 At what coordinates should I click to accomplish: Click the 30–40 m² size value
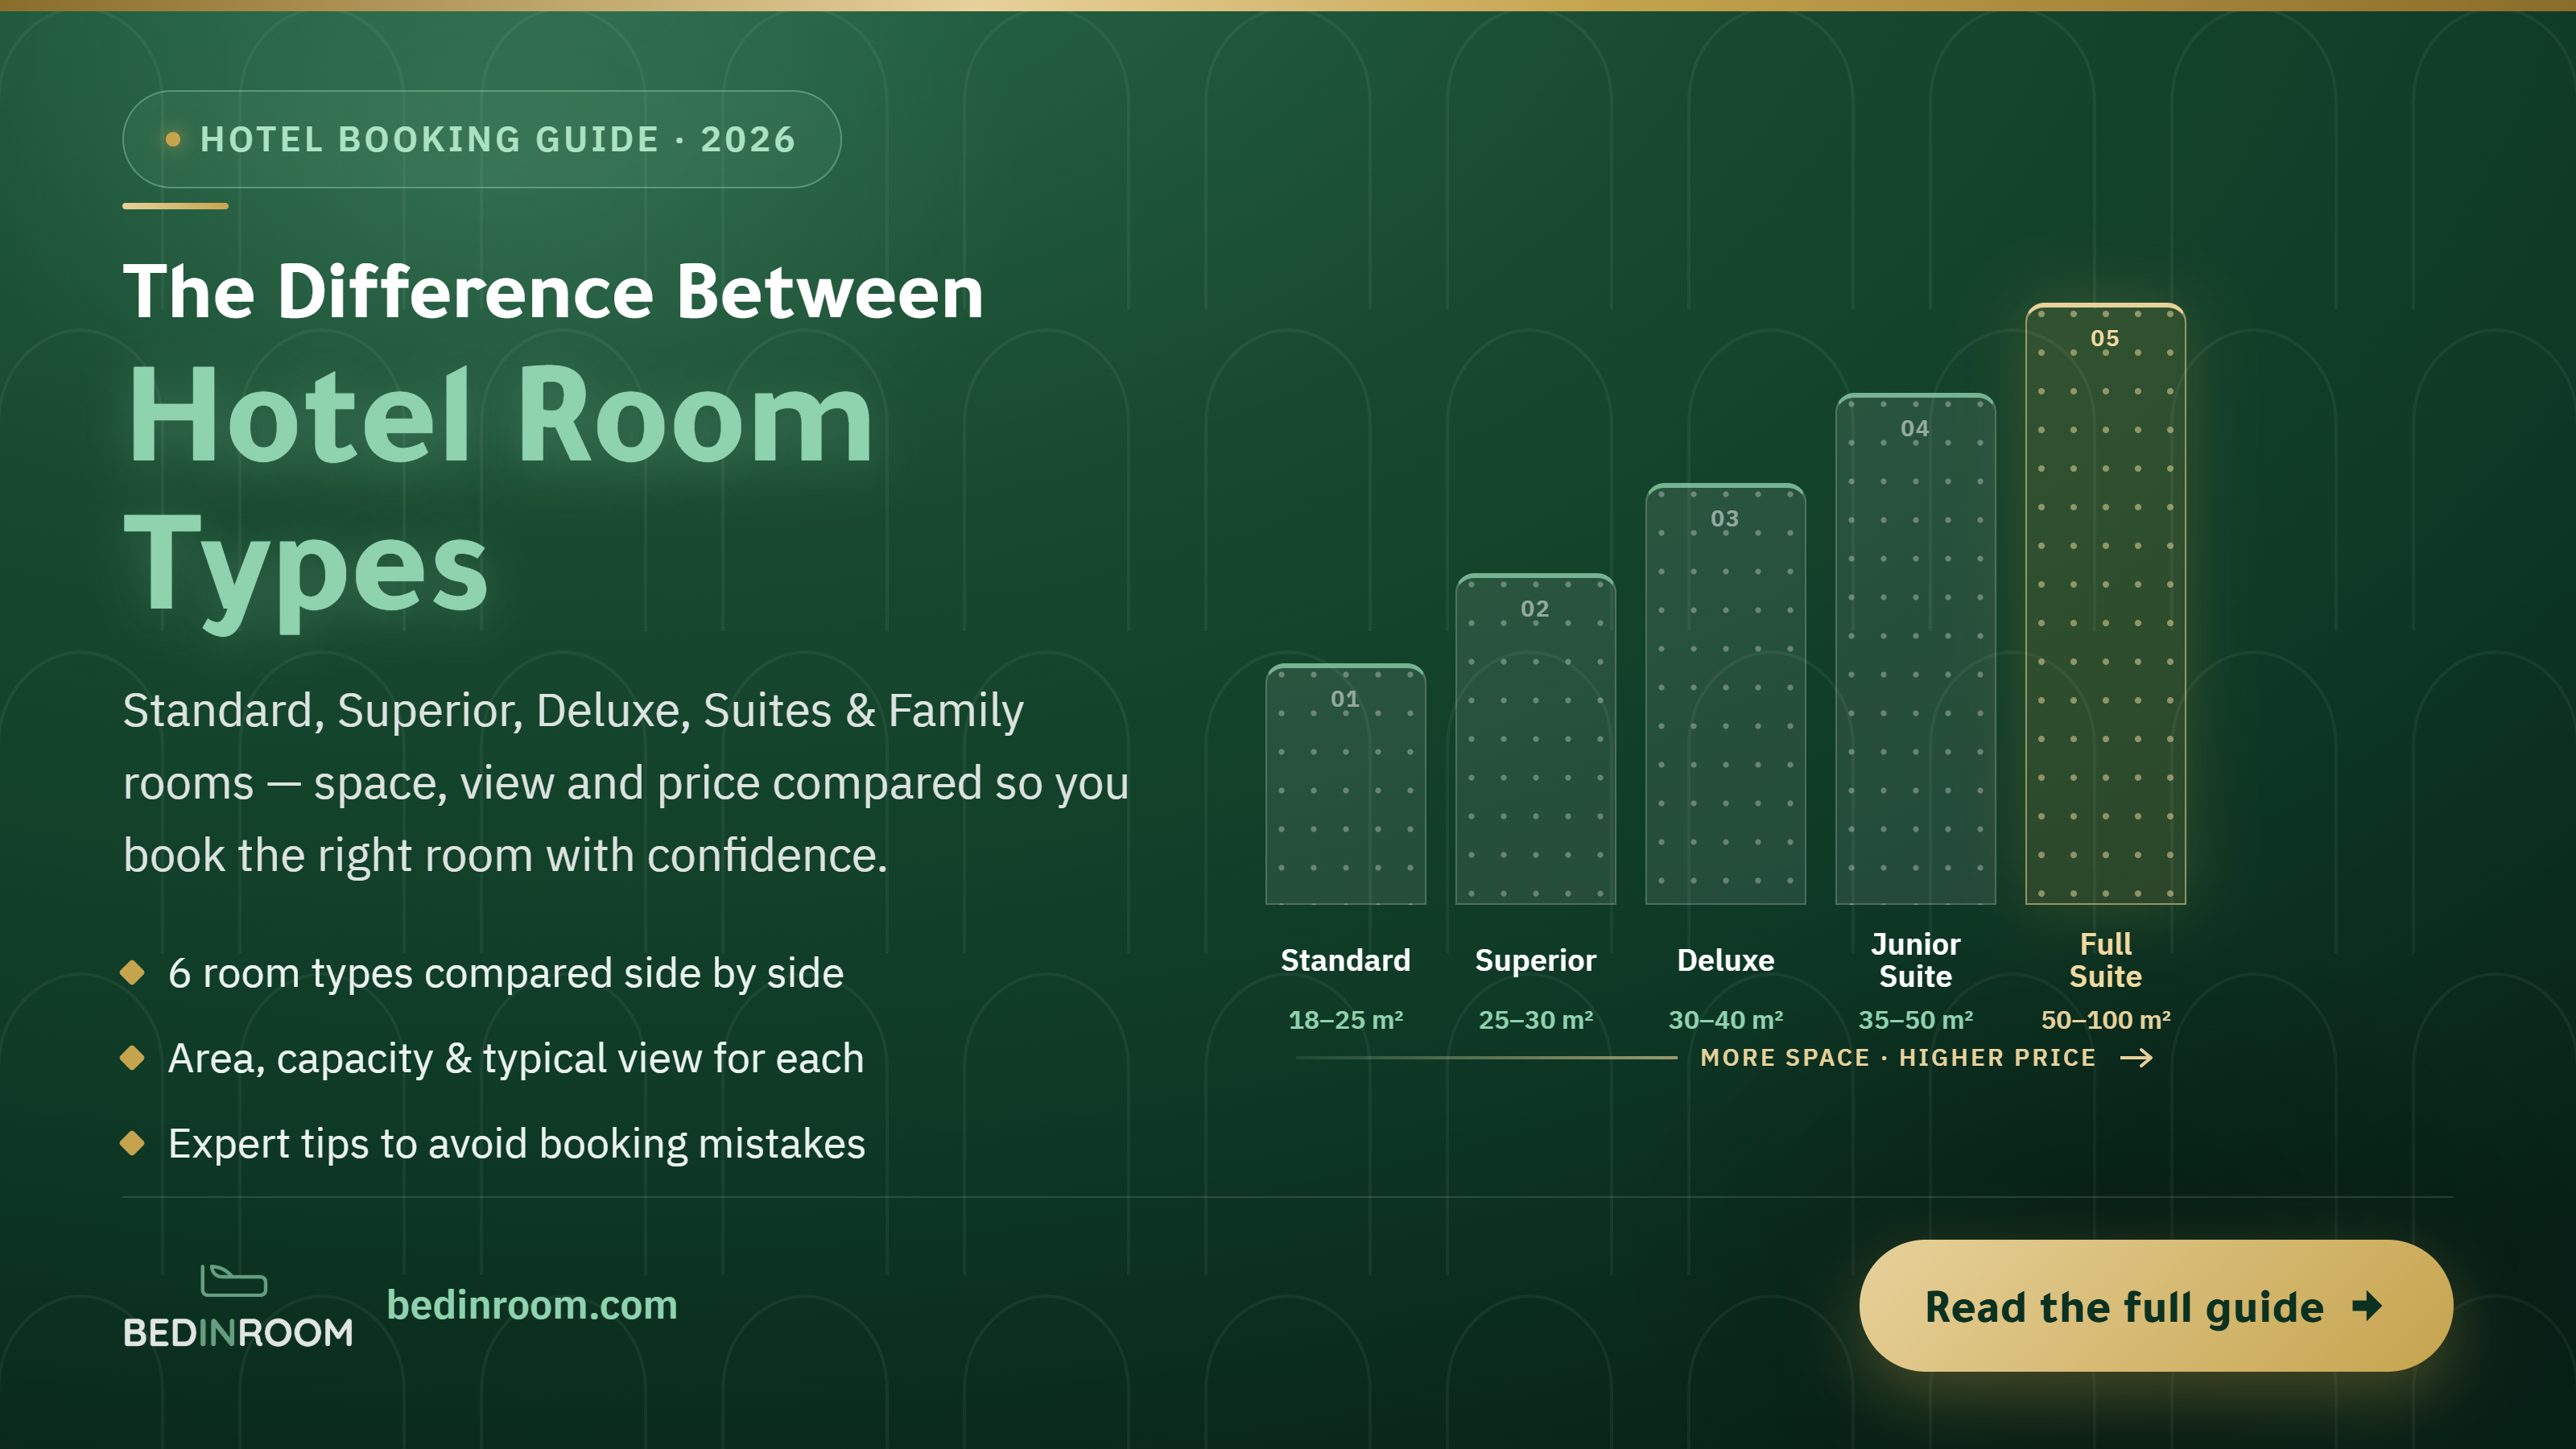click(x=1725, y=1020)
